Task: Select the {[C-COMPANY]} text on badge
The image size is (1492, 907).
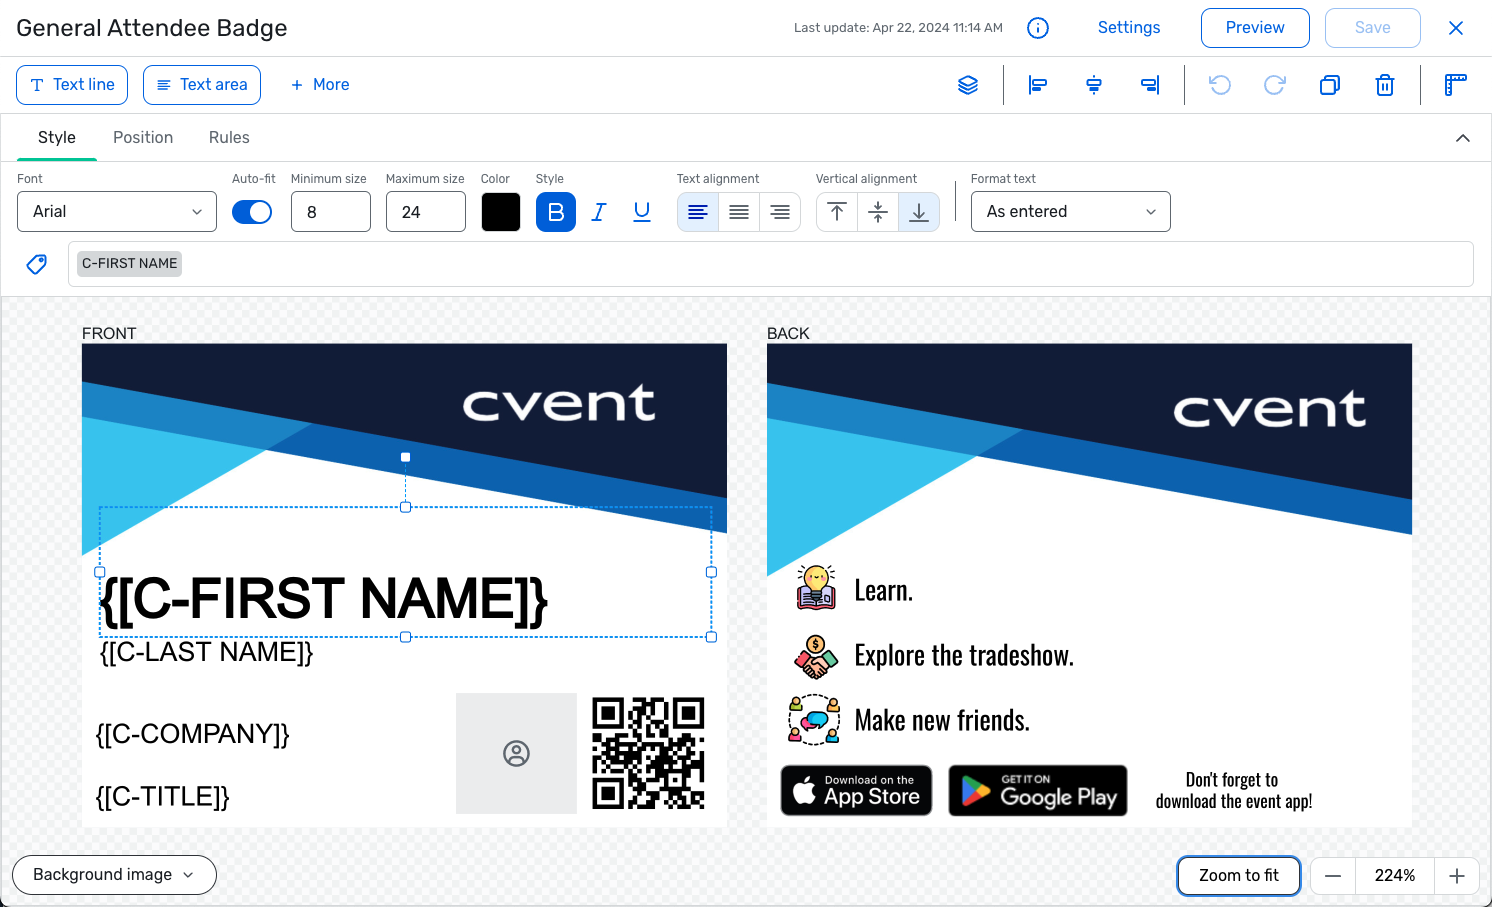Action: [192, 735]
